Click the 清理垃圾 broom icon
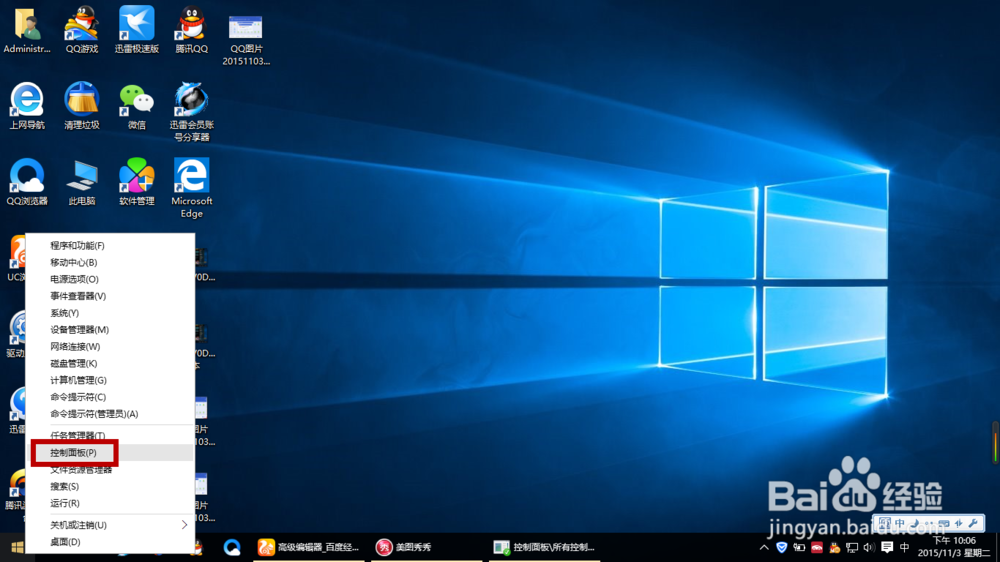1000x562 pixels. (x=82, y=106)
